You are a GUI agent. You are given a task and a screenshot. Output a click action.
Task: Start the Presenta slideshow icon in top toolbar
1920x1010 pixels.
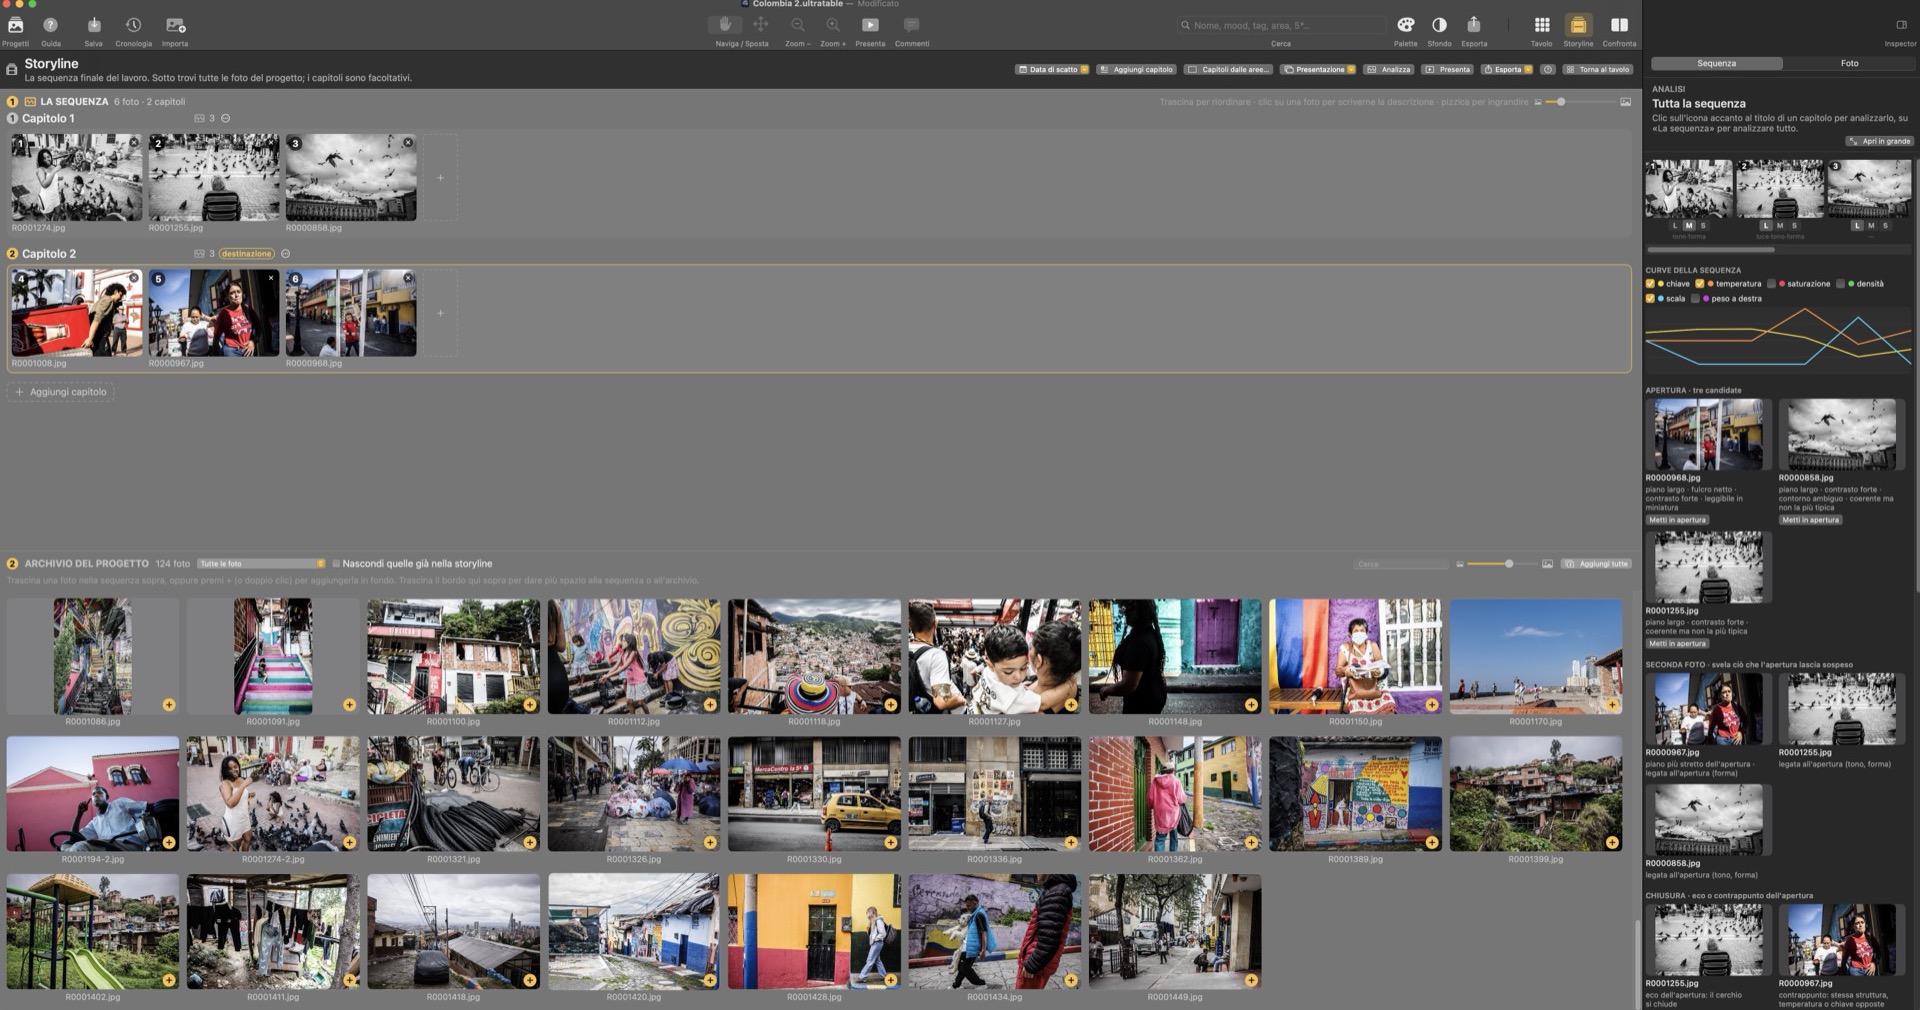click(x=870, y=25)
